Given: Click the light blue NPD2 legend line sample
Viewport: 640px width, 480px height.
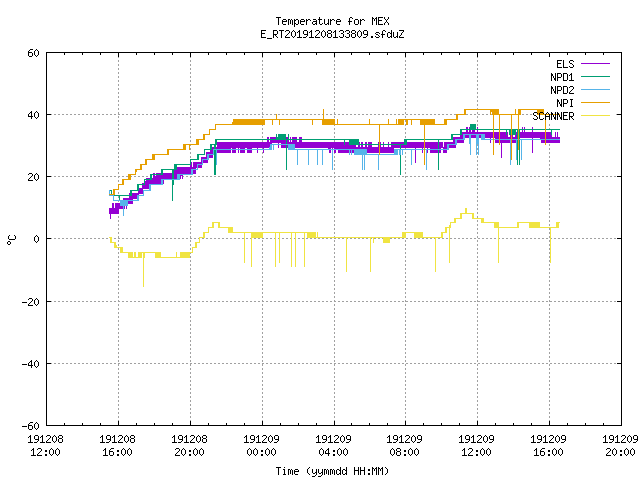Looking at the screenshot, I should coord(595,89).
